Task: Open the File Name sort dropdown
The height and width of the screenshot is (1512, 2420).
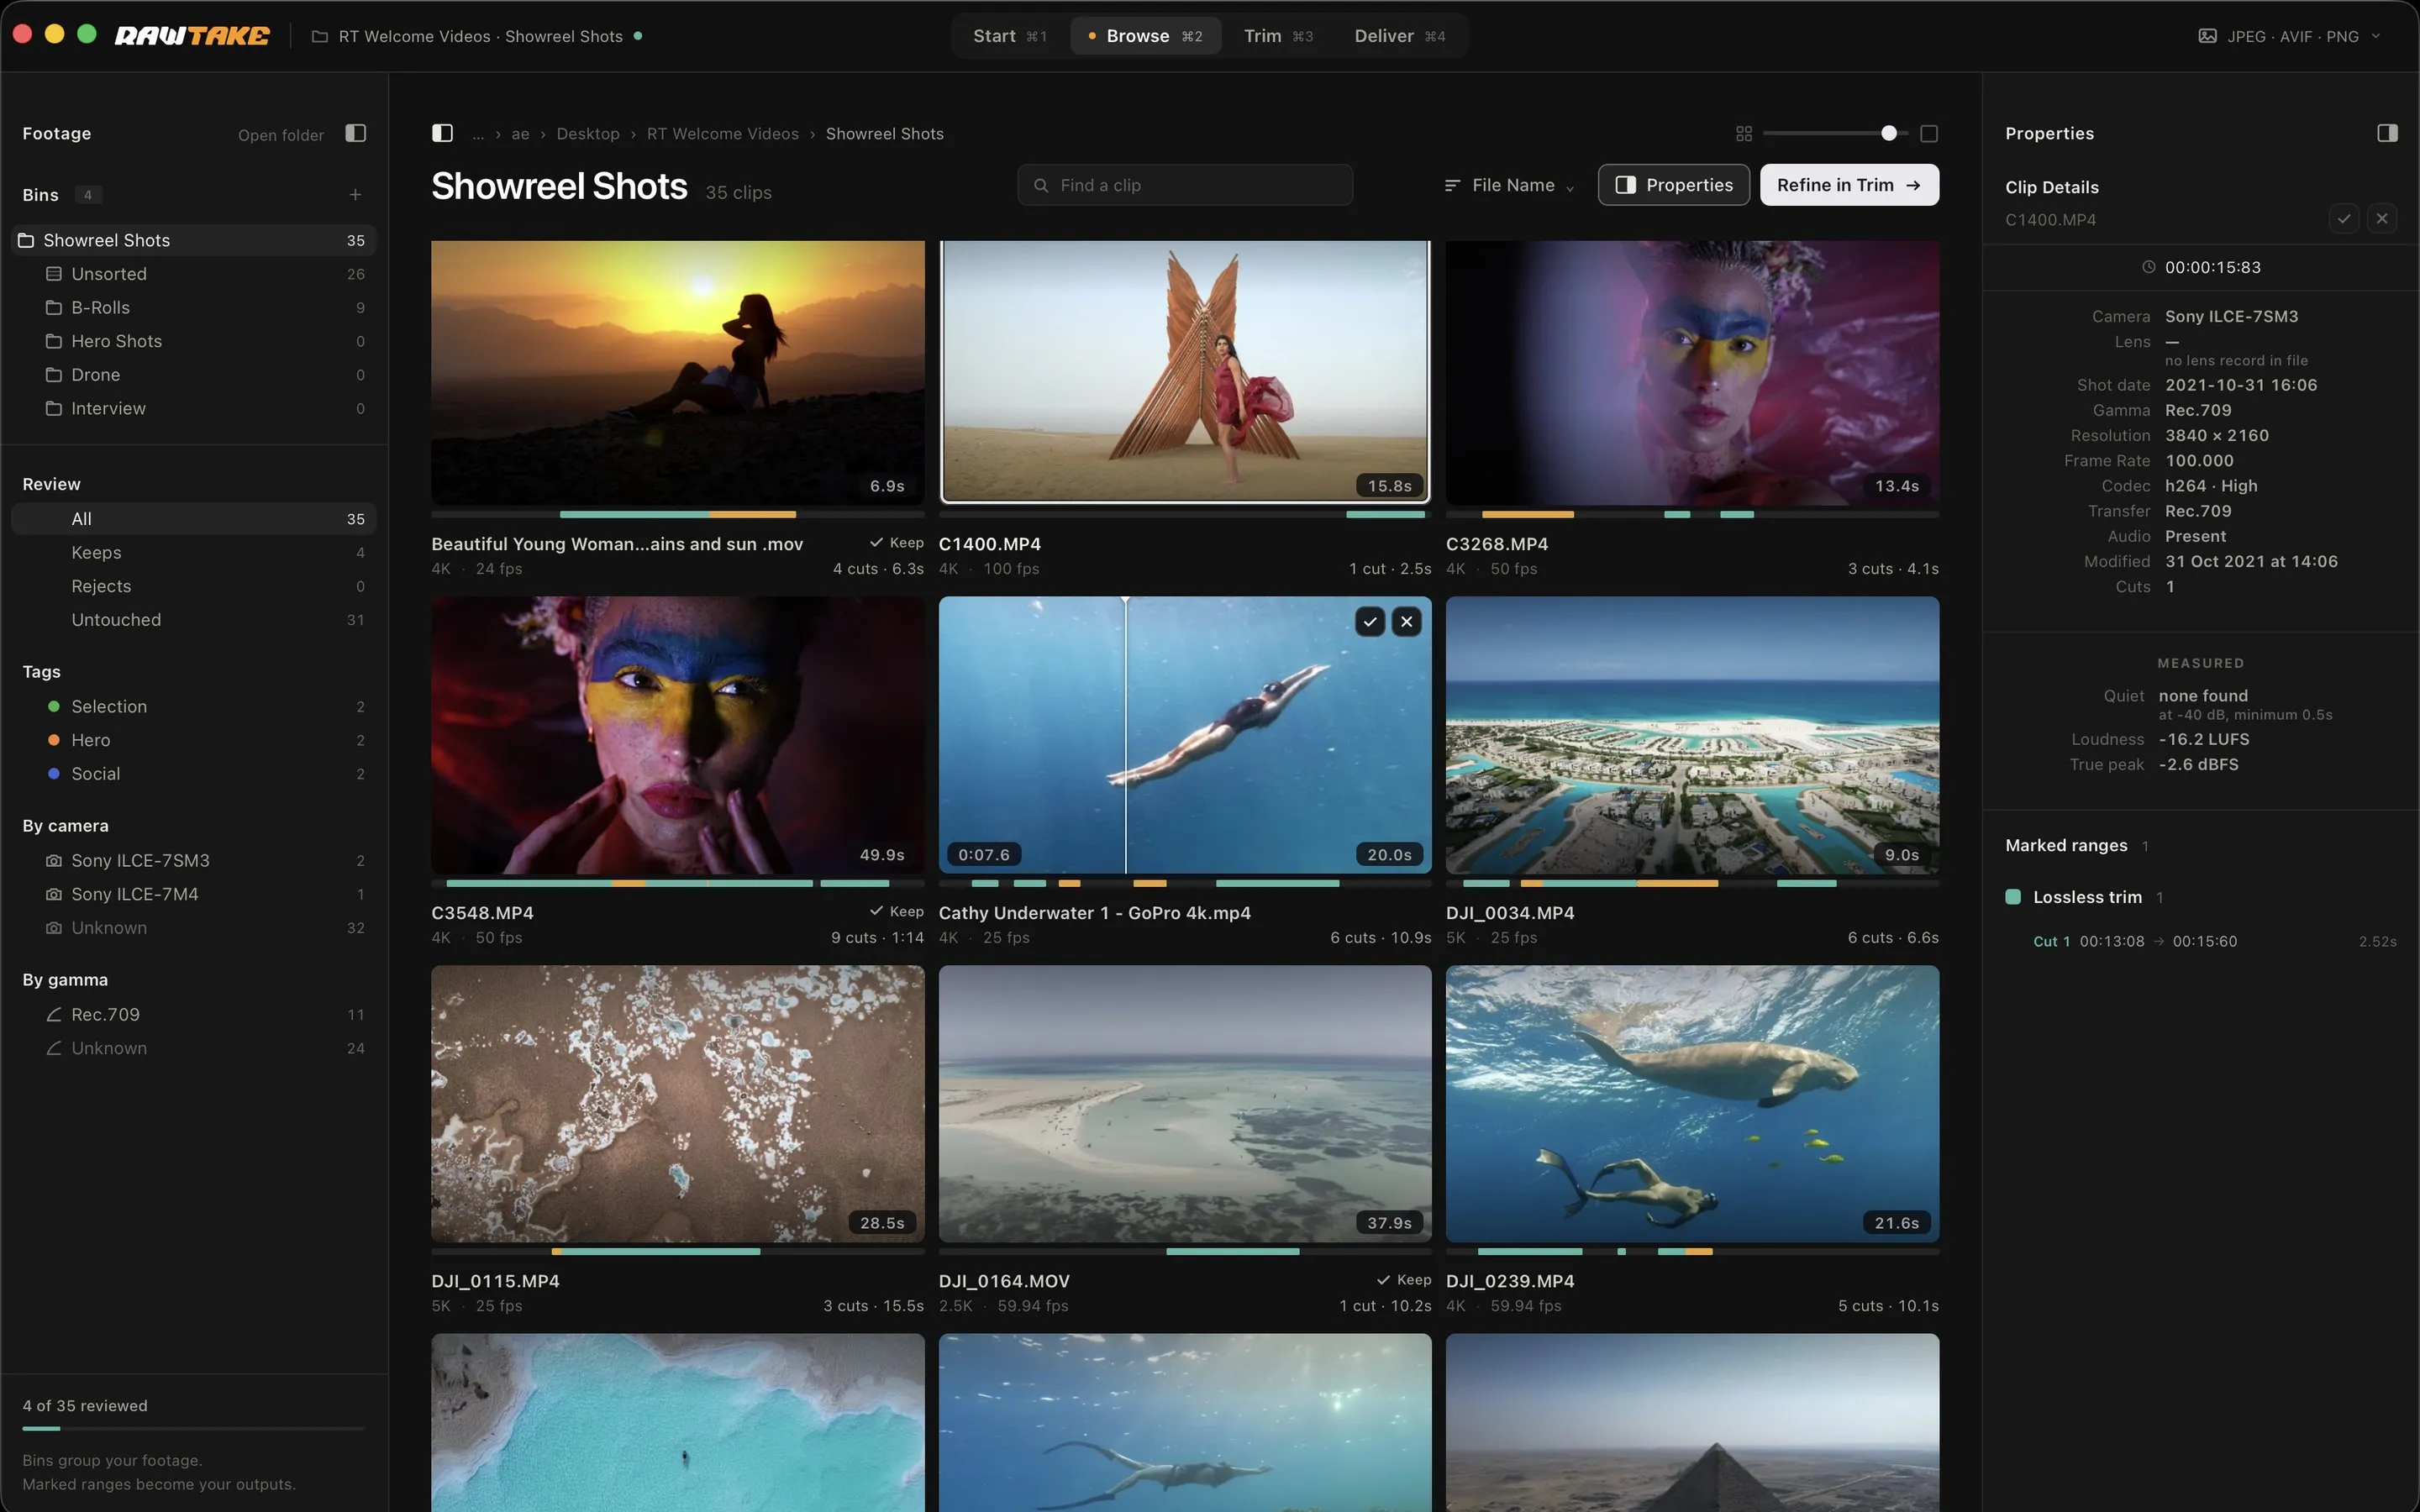Action: [x=1510, y=185]
